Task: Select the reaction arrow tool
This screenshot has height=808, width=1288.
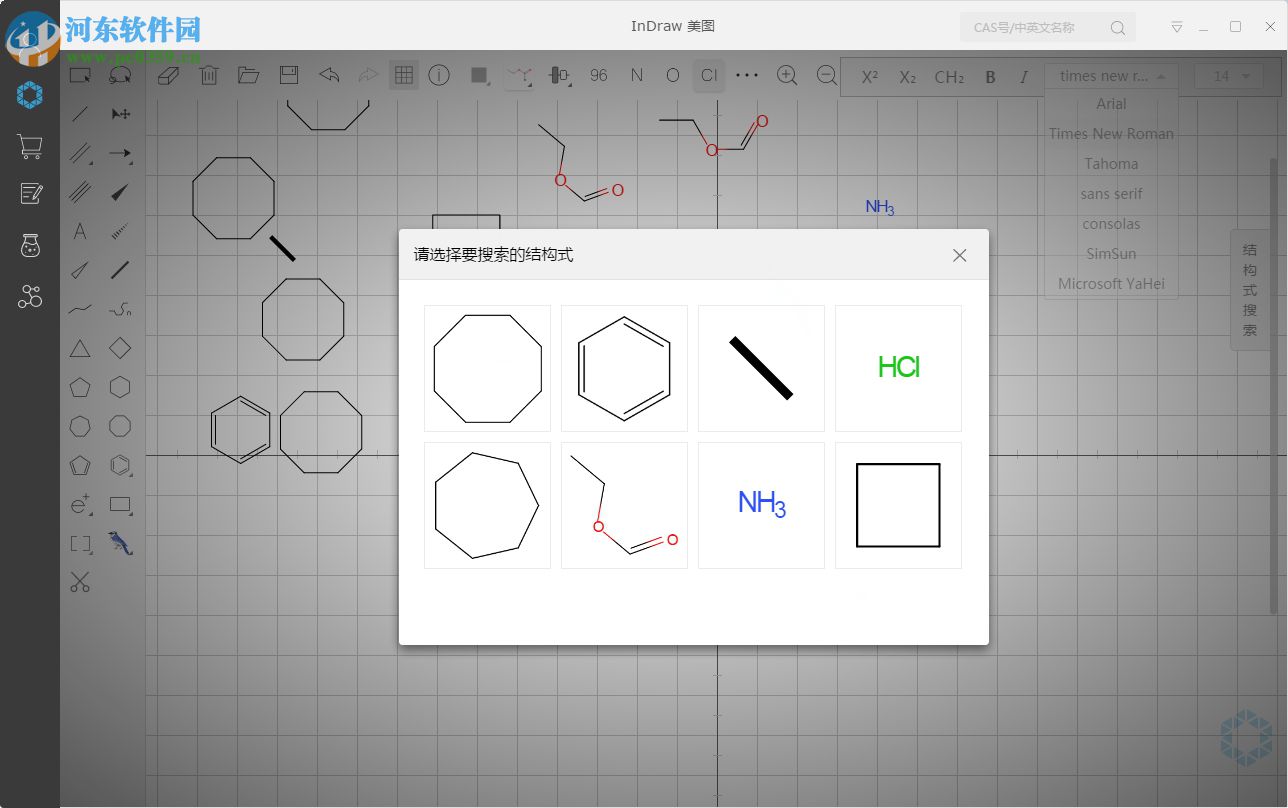Action: 120,153
